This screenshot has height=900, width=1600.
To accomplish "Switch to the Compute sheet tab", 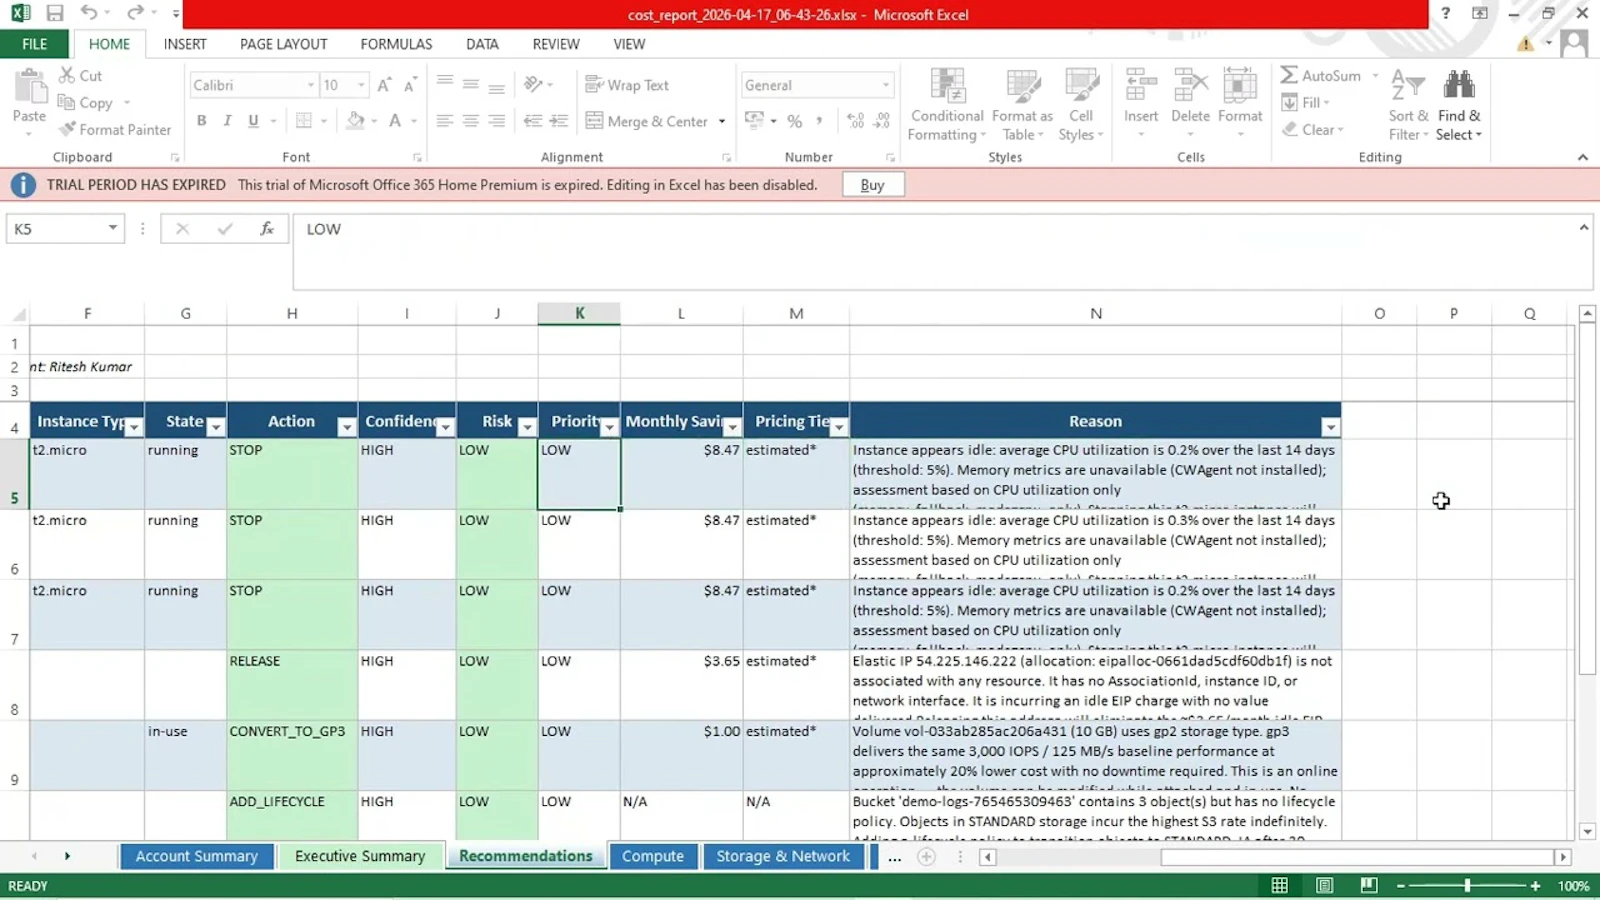I will click(653, 856).
